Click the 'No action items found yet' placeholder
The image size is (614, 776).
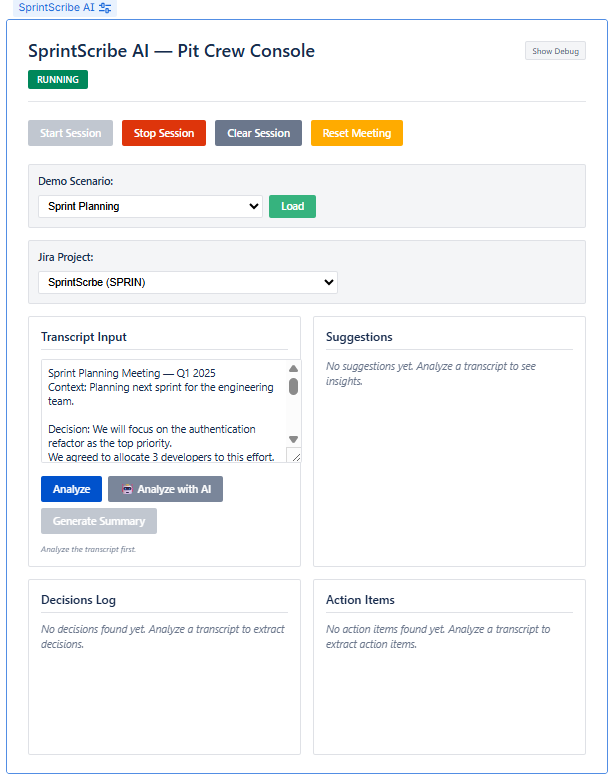[x=438, y=636]
